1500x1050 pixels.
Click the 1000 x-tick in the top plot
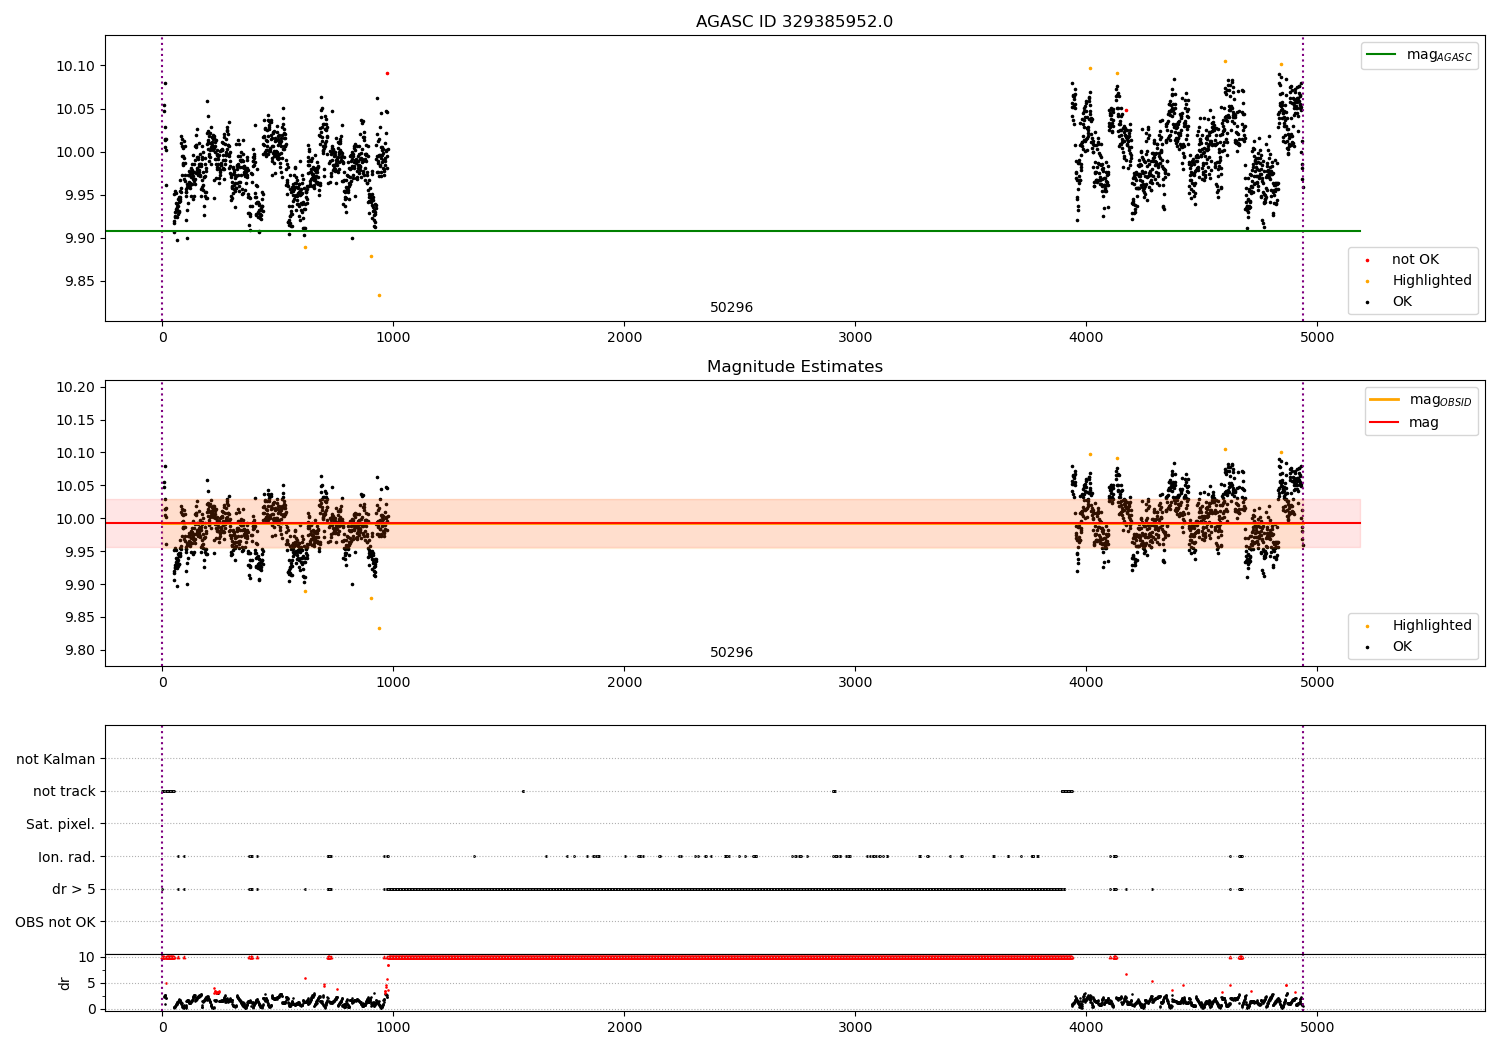pyautogui.click(x=393, y=338)
